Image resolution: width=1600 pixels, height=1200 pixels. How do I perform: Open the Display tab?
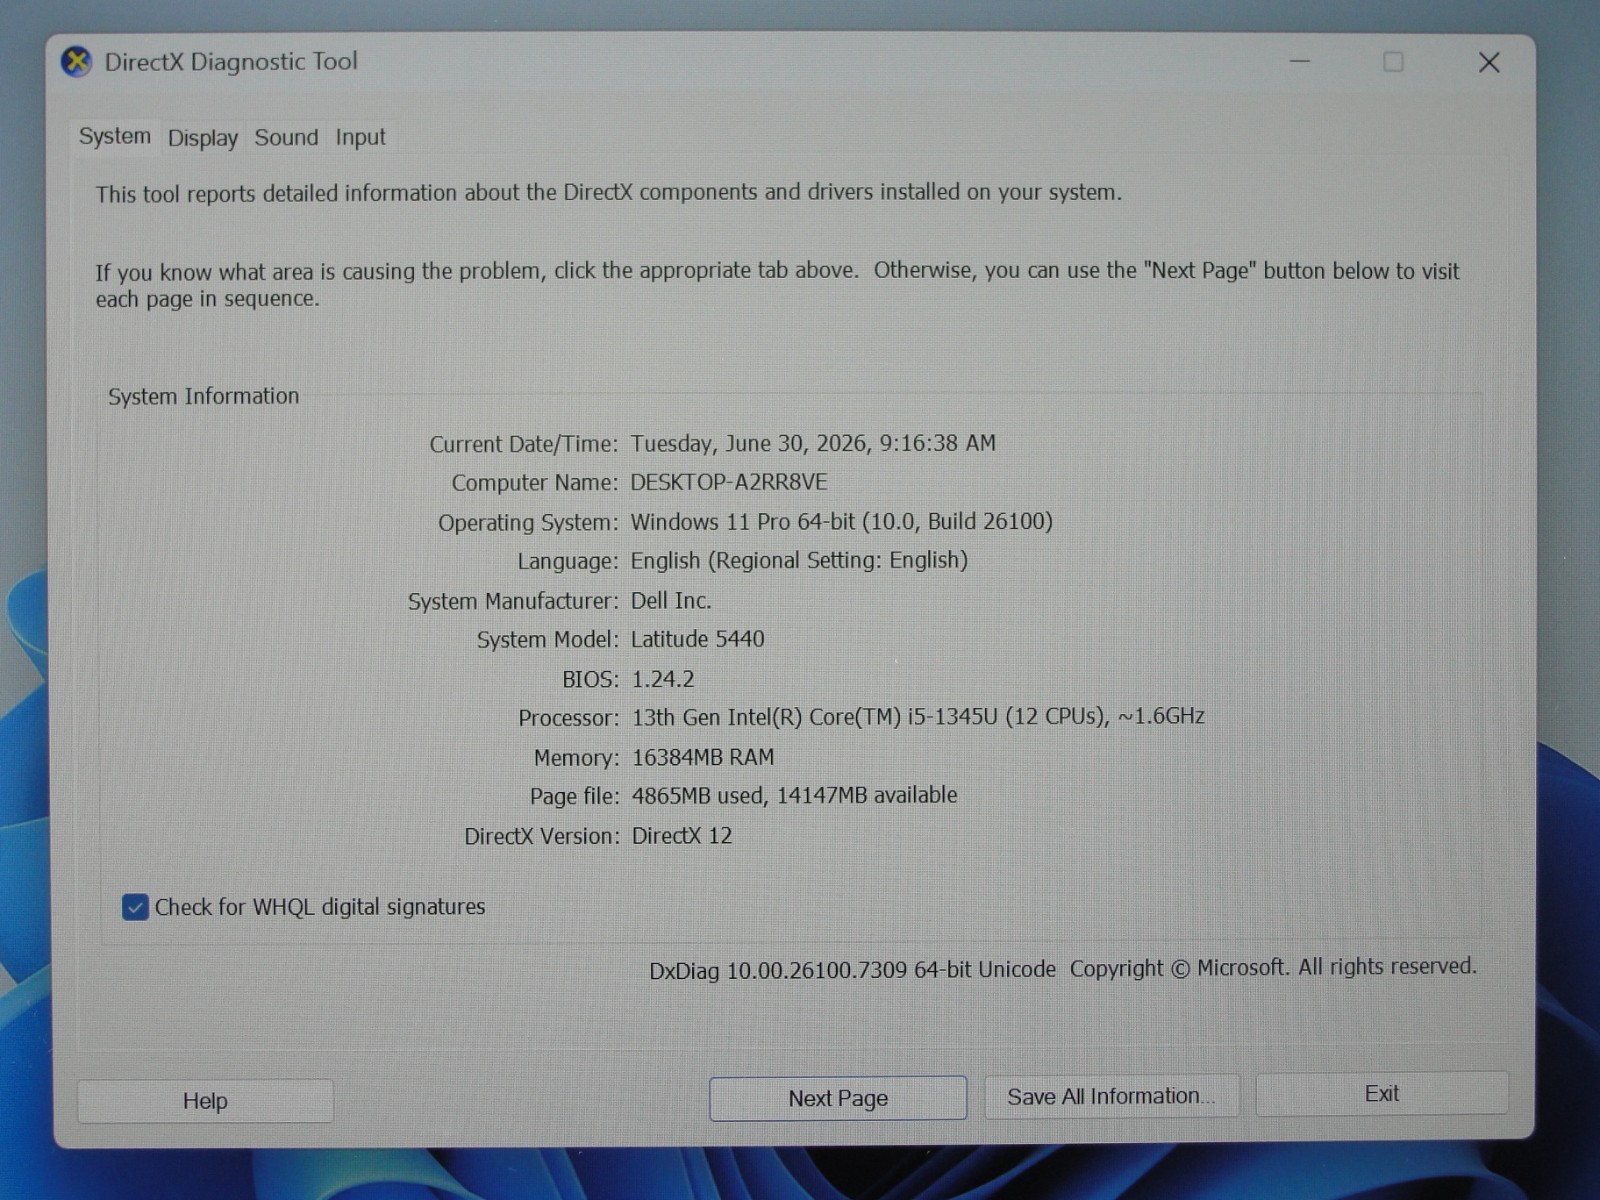click(x=203, y=138)
